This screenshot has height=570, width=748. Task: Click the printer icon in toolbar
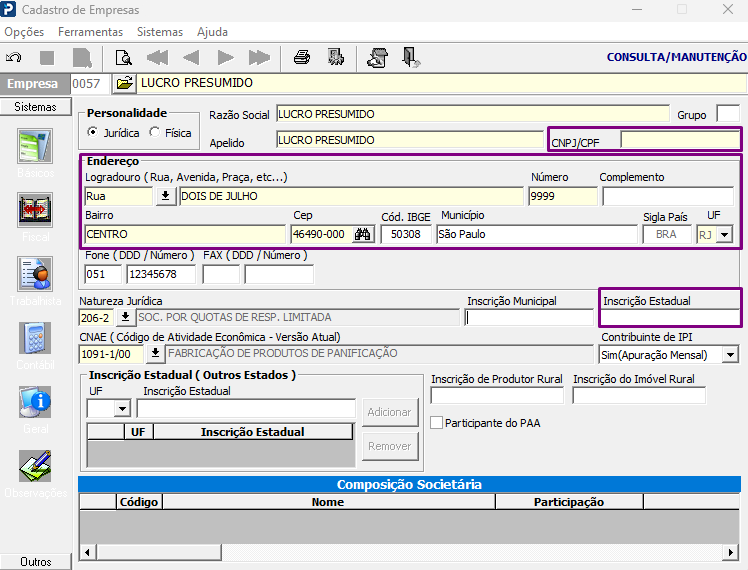(x=301, y=58)
